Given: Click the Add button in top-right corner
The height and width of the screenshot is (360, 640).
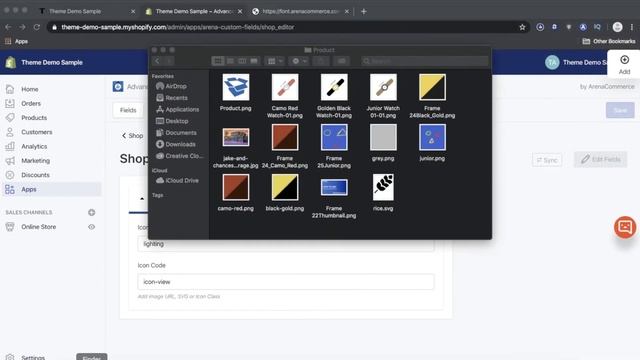Looking at the screenshot, I should (624, 65).
